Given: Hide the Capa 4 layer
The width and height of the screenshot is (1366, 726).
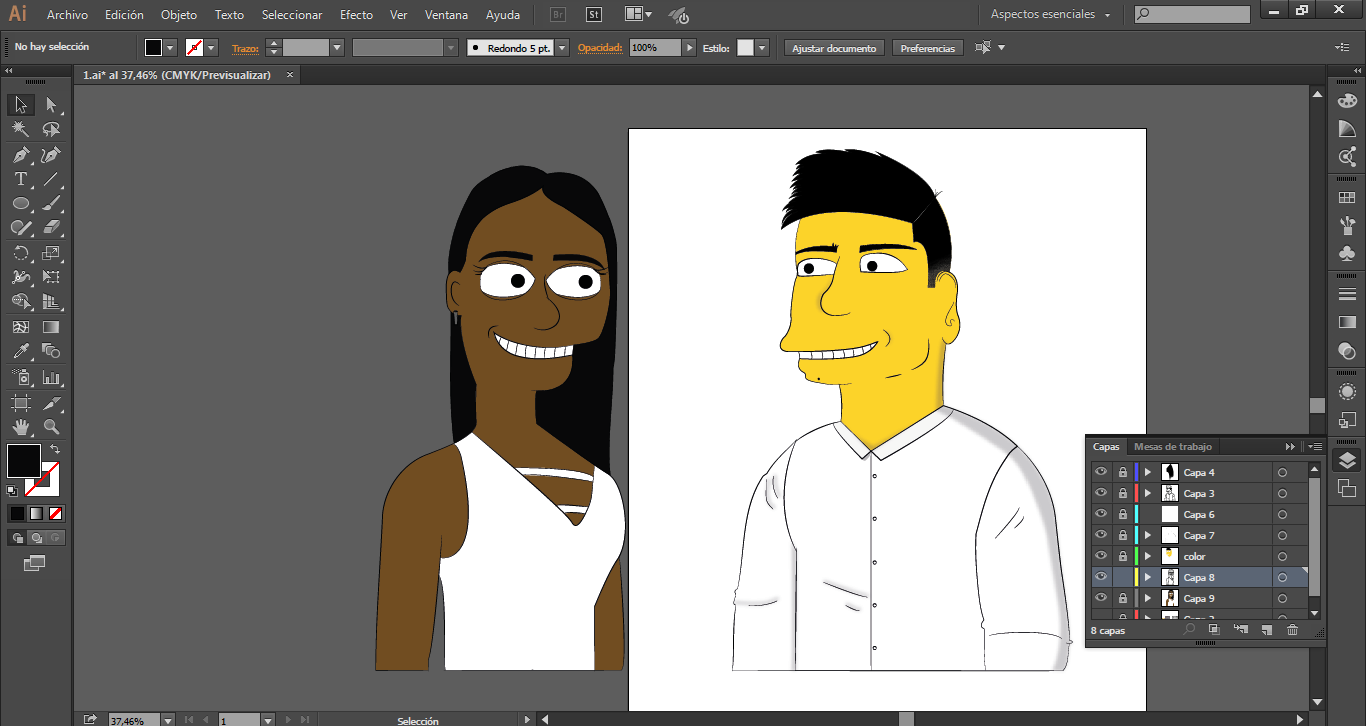Looking at the screenshot, I should 1101,472.
